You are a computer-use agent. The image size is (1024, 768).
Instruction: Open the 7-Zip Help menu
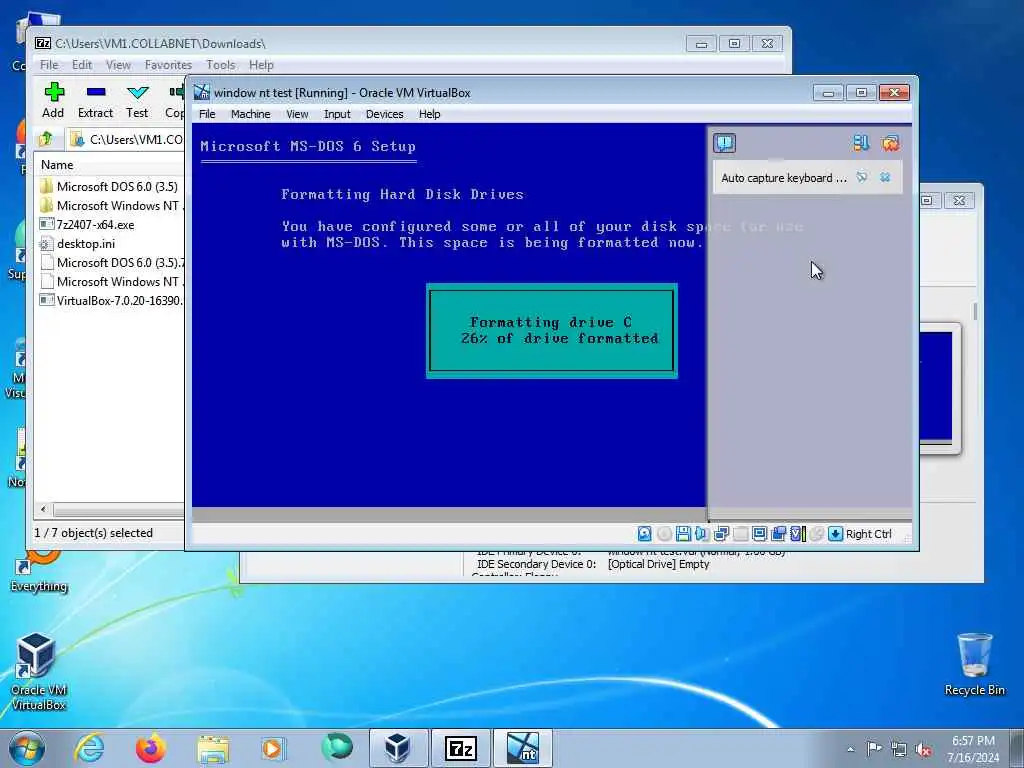pos(261,65)
